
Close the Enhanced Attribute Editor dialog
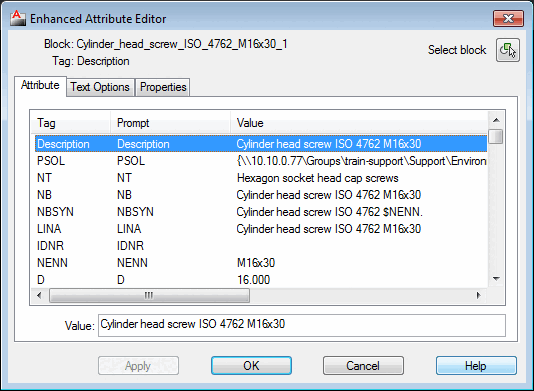point(508,18)
